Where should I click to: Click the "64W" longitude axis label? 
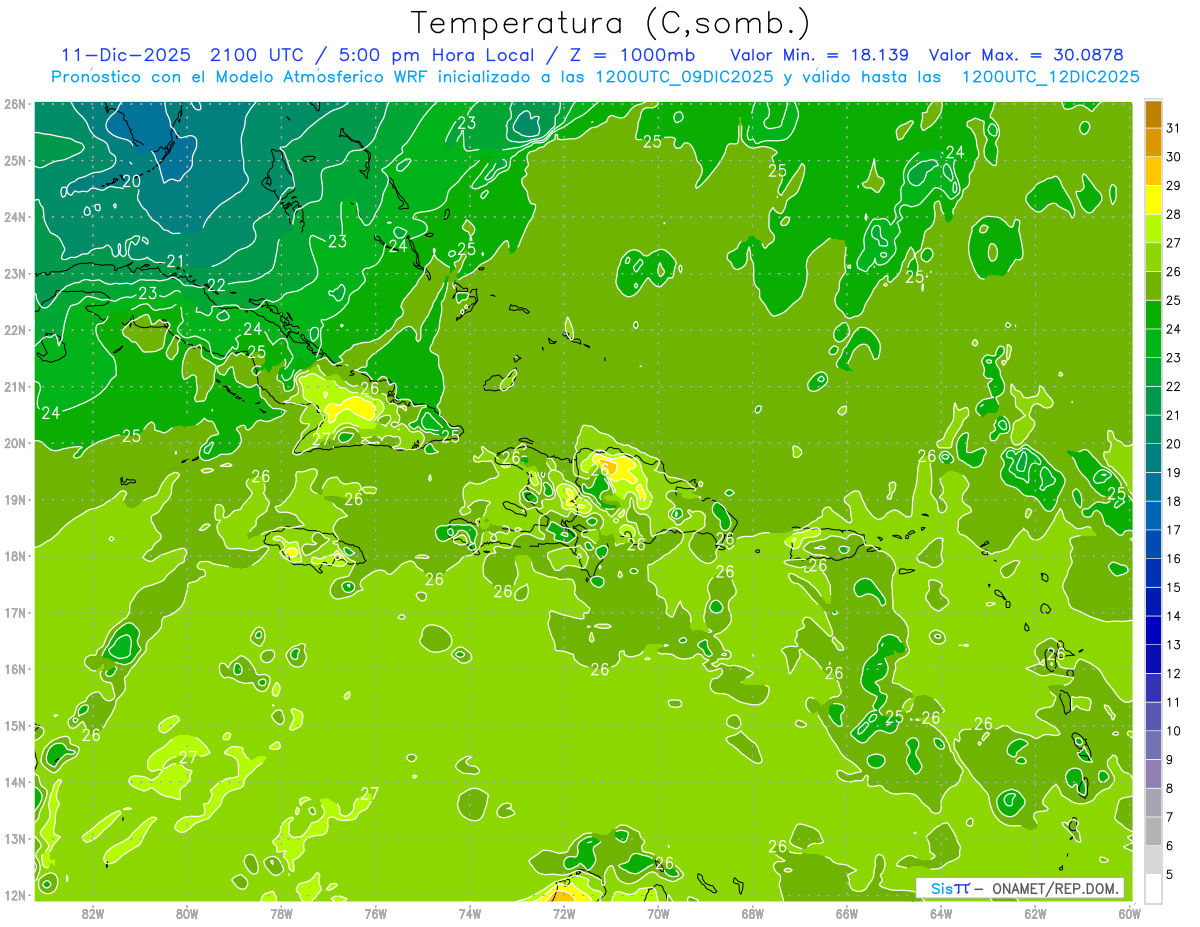[x=941, y=913]
